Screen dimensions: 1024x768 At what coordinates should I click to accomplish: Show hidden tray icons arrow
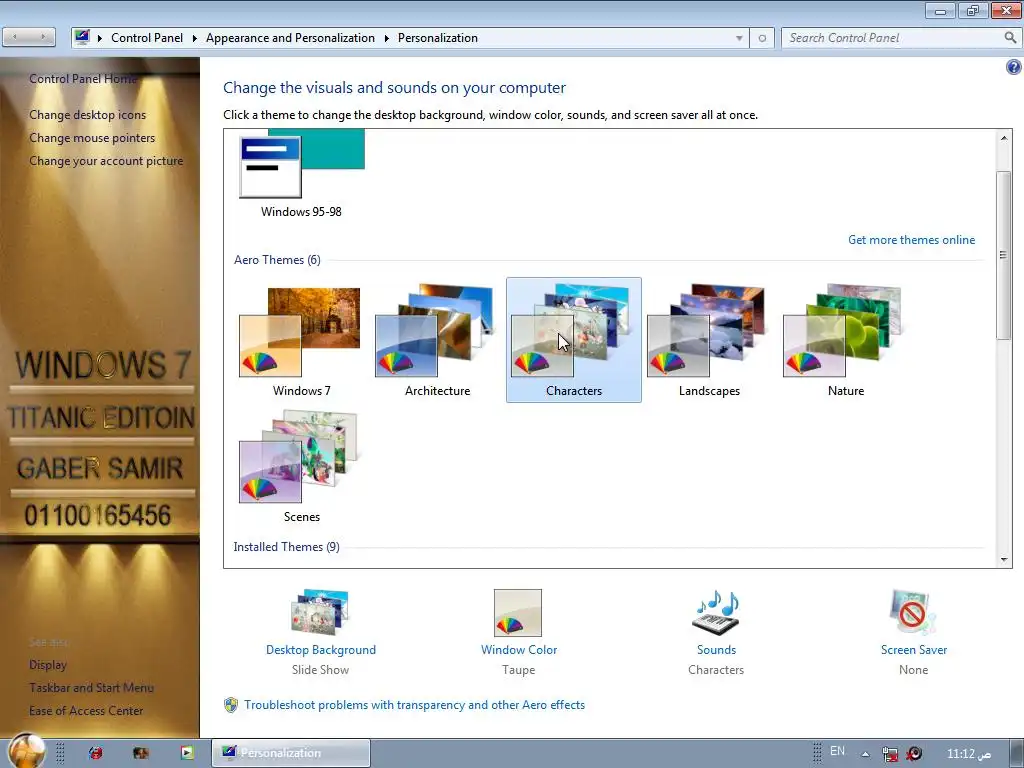(x=865, y=754)
